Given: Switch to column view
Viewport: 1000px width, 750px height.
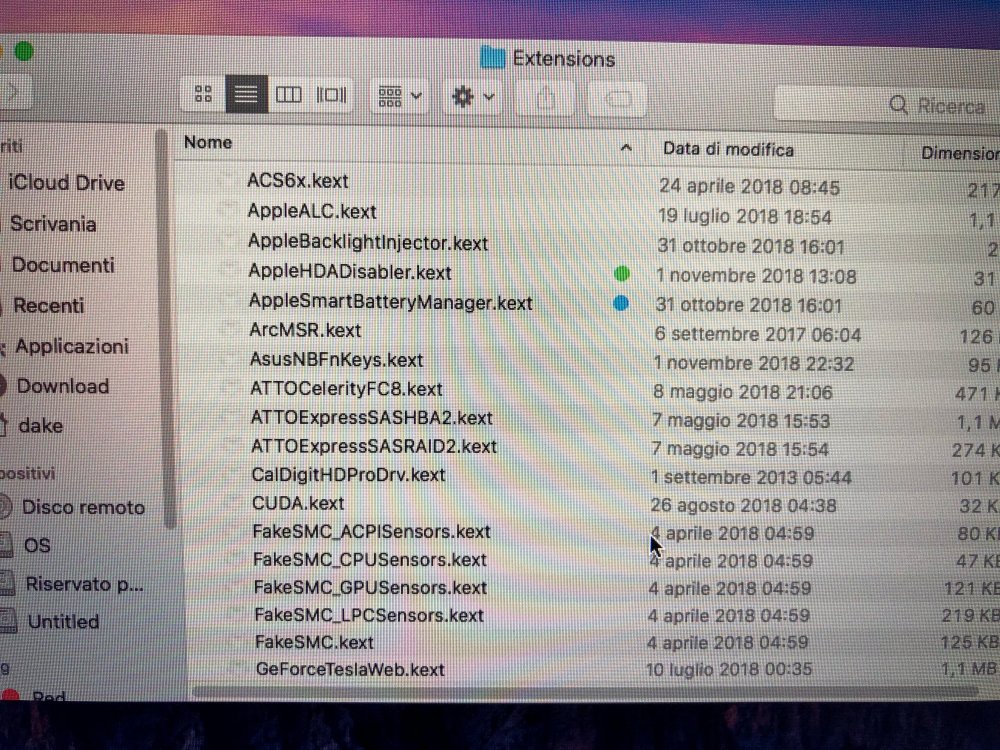Looking at the screenshot, I should click(288, 95).
